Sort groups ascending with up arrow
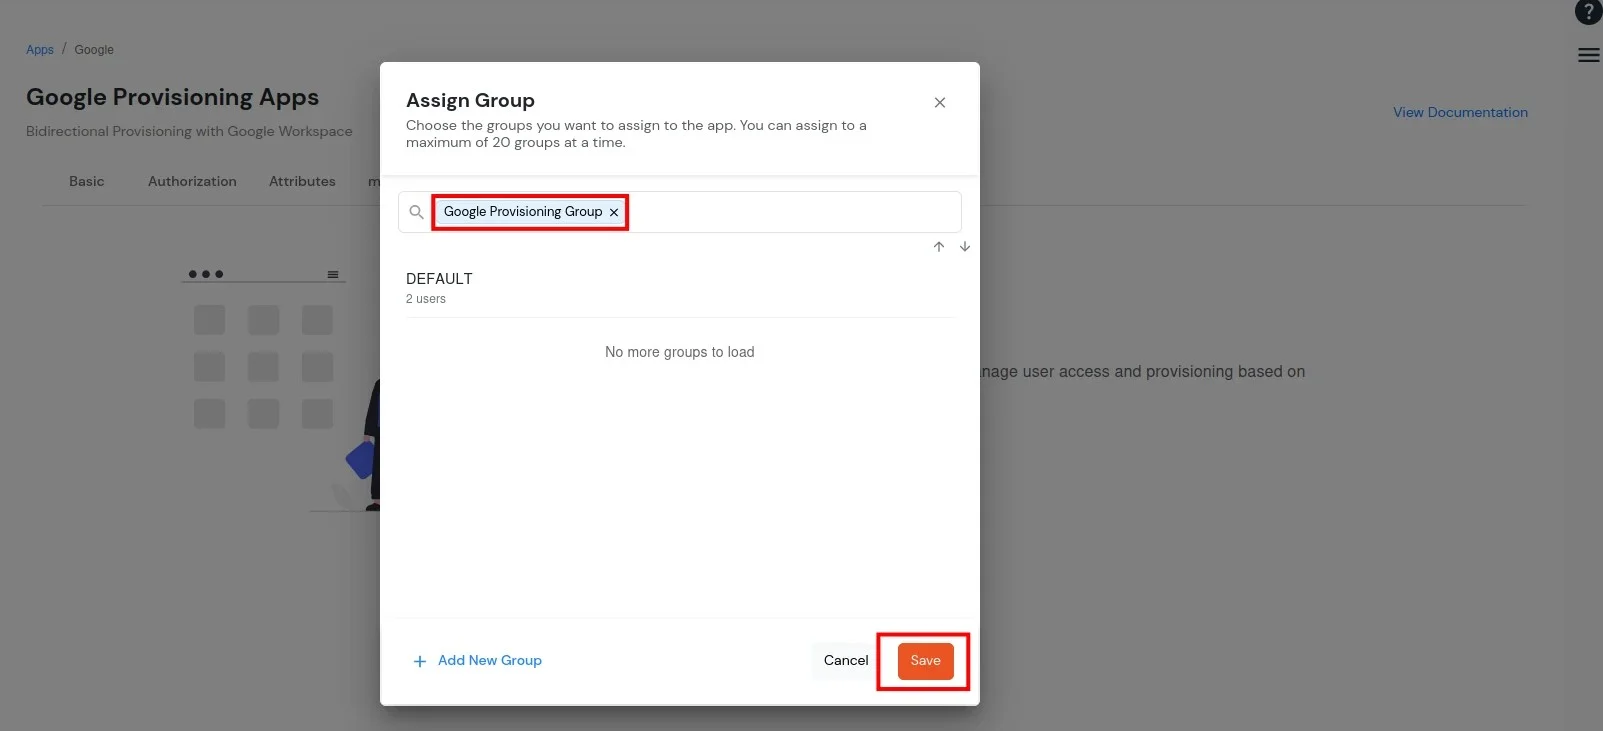The height and width of the screenshot is (731, 1603). click(x=939, y=246)
